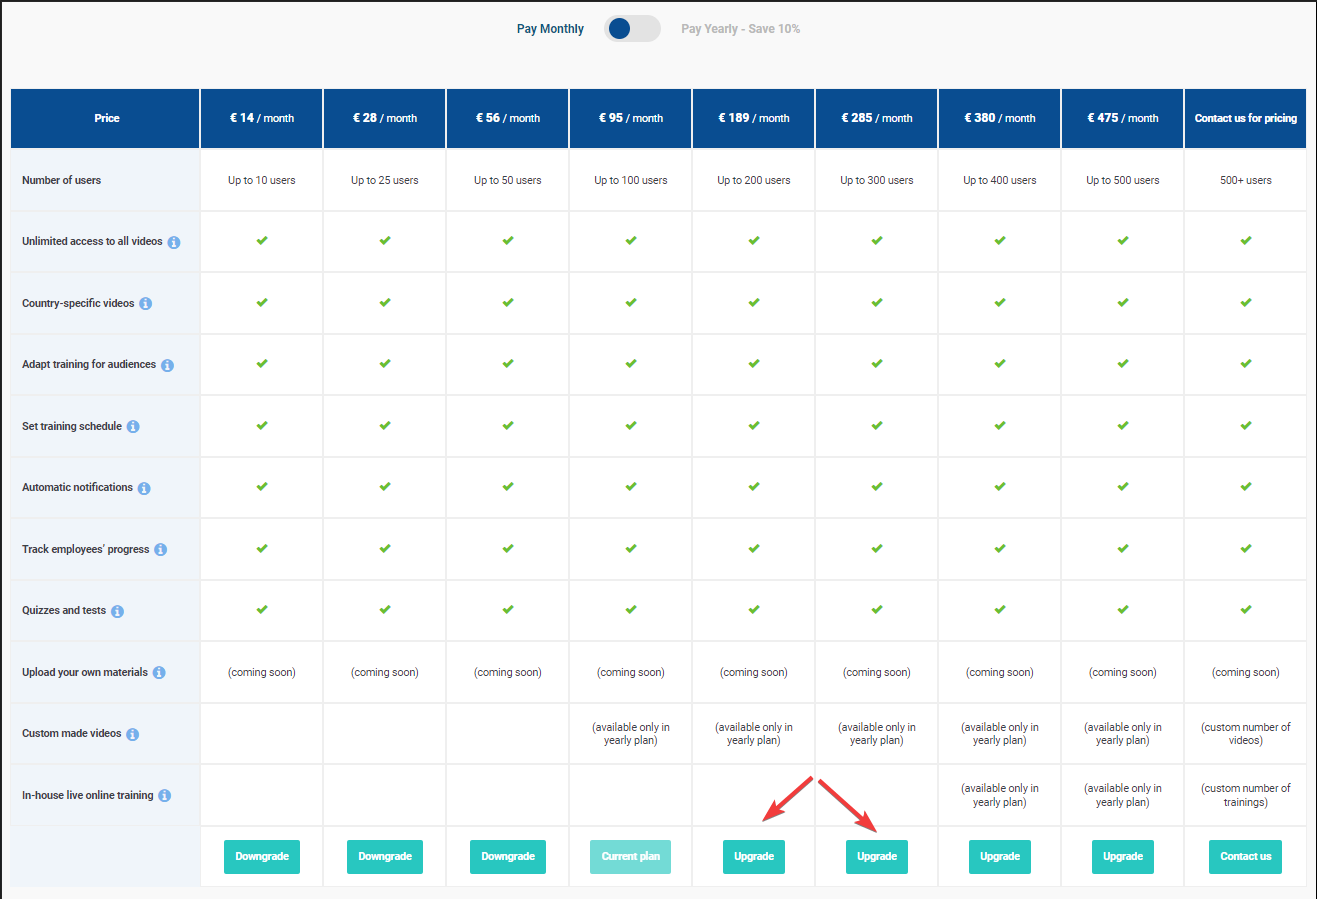Image resolution: width=1317 pixels, height=899 pixels.
Task: Toggle the monthly/yearly billing switch
Action: (632, 29)
